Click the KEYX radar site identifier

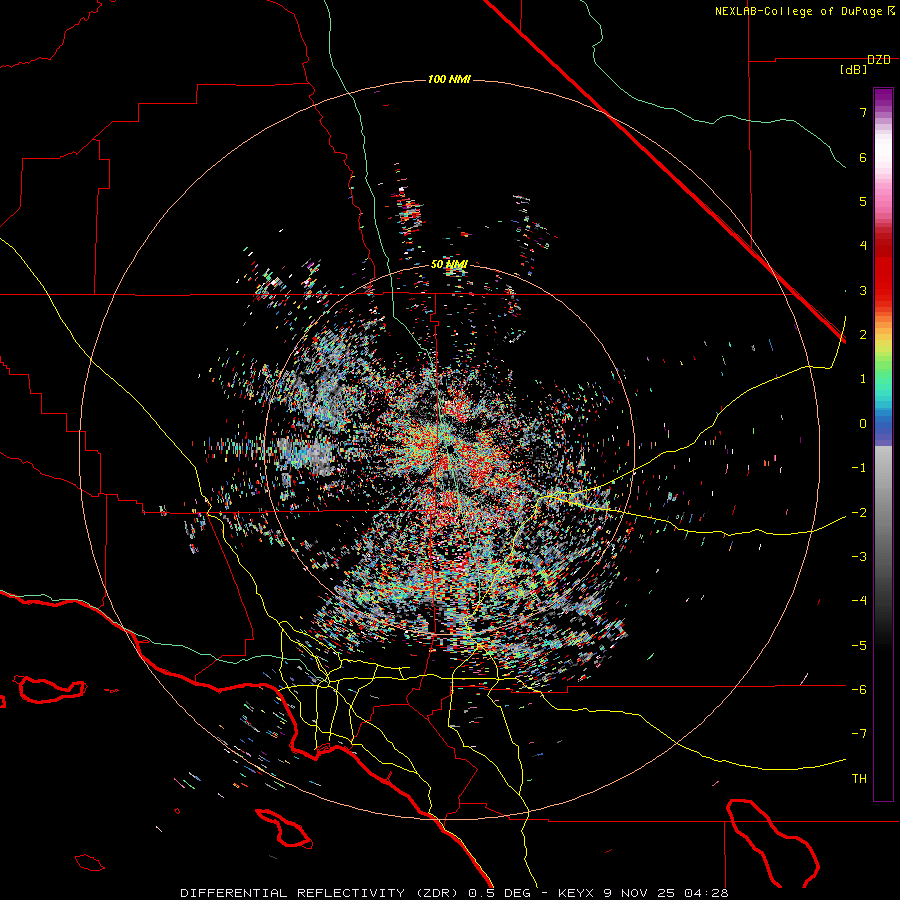click(x=577, y=893)
